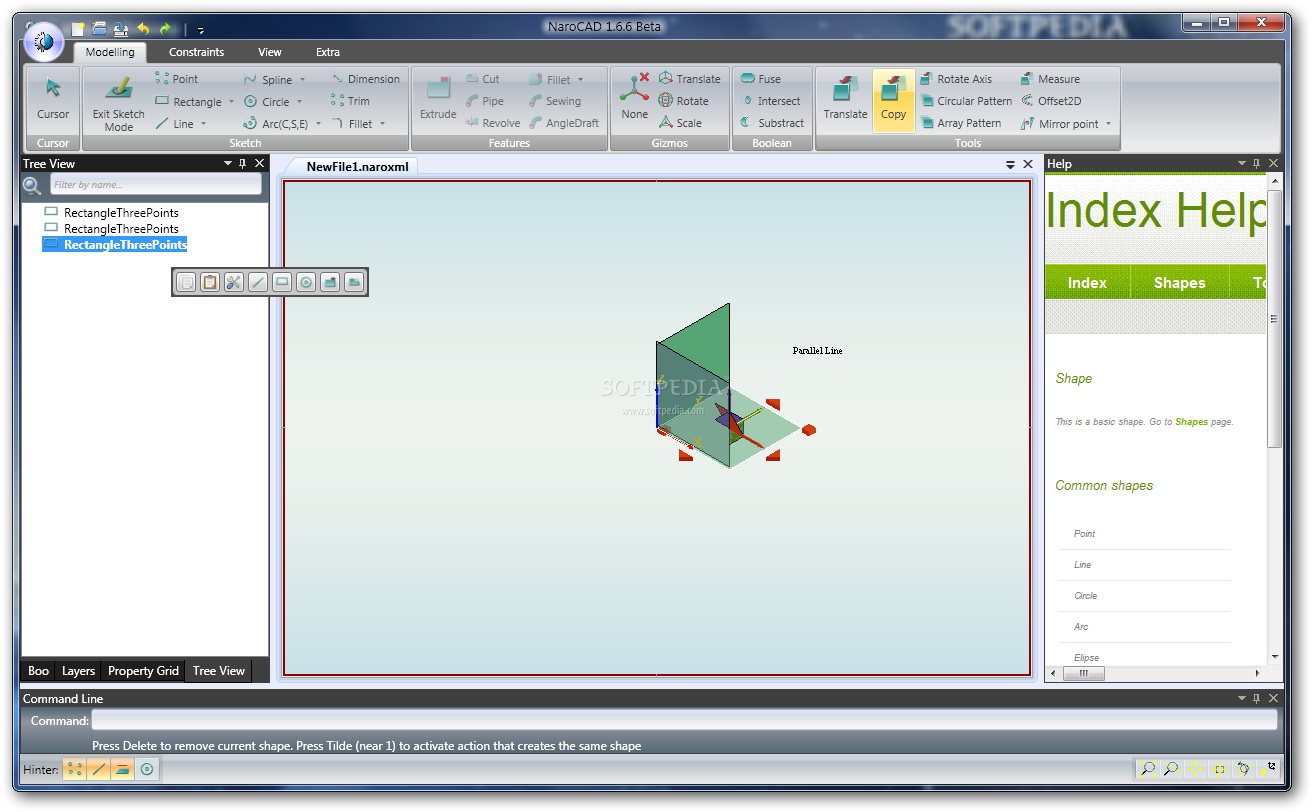
Task: Select the Rotate Axis tool
Action: [956, 79]
